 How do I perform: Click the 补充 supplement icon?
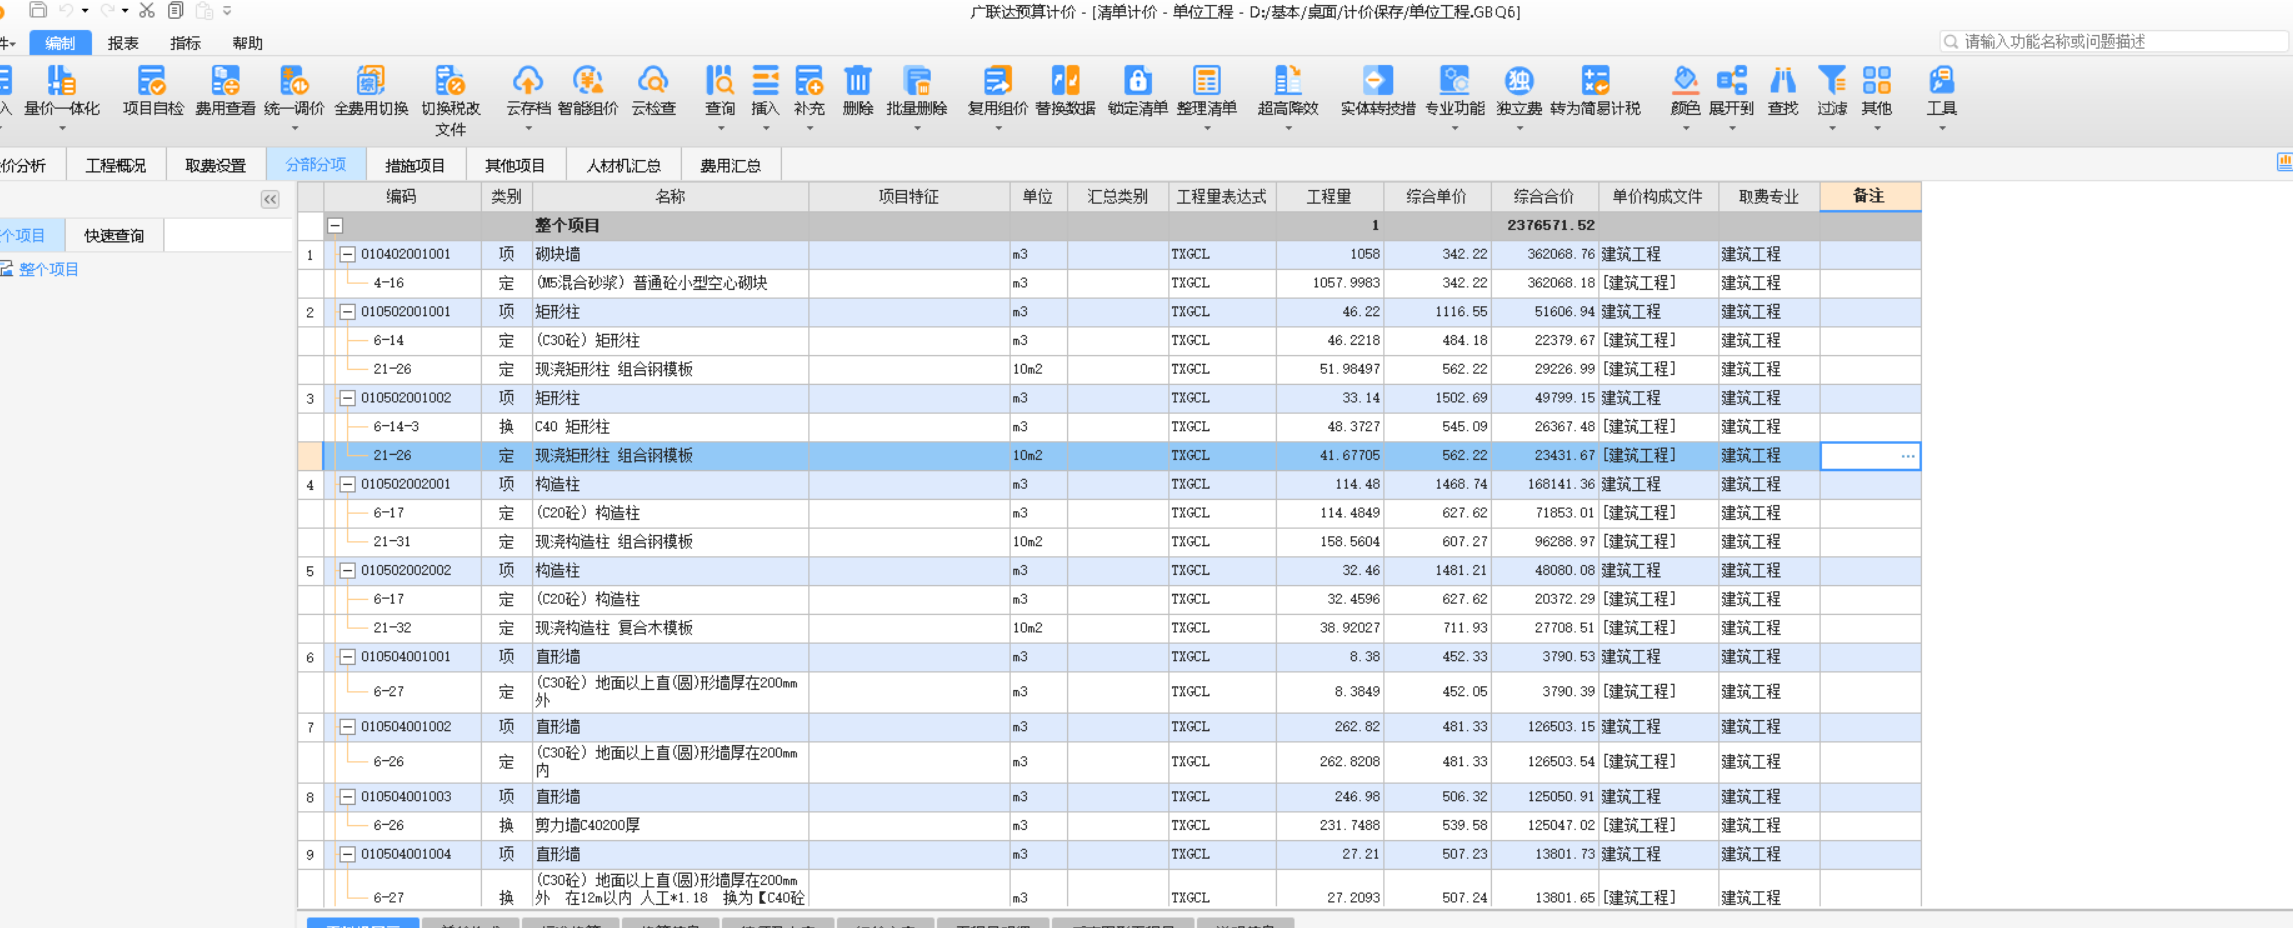pyautogui.click(x=809, y=81)
